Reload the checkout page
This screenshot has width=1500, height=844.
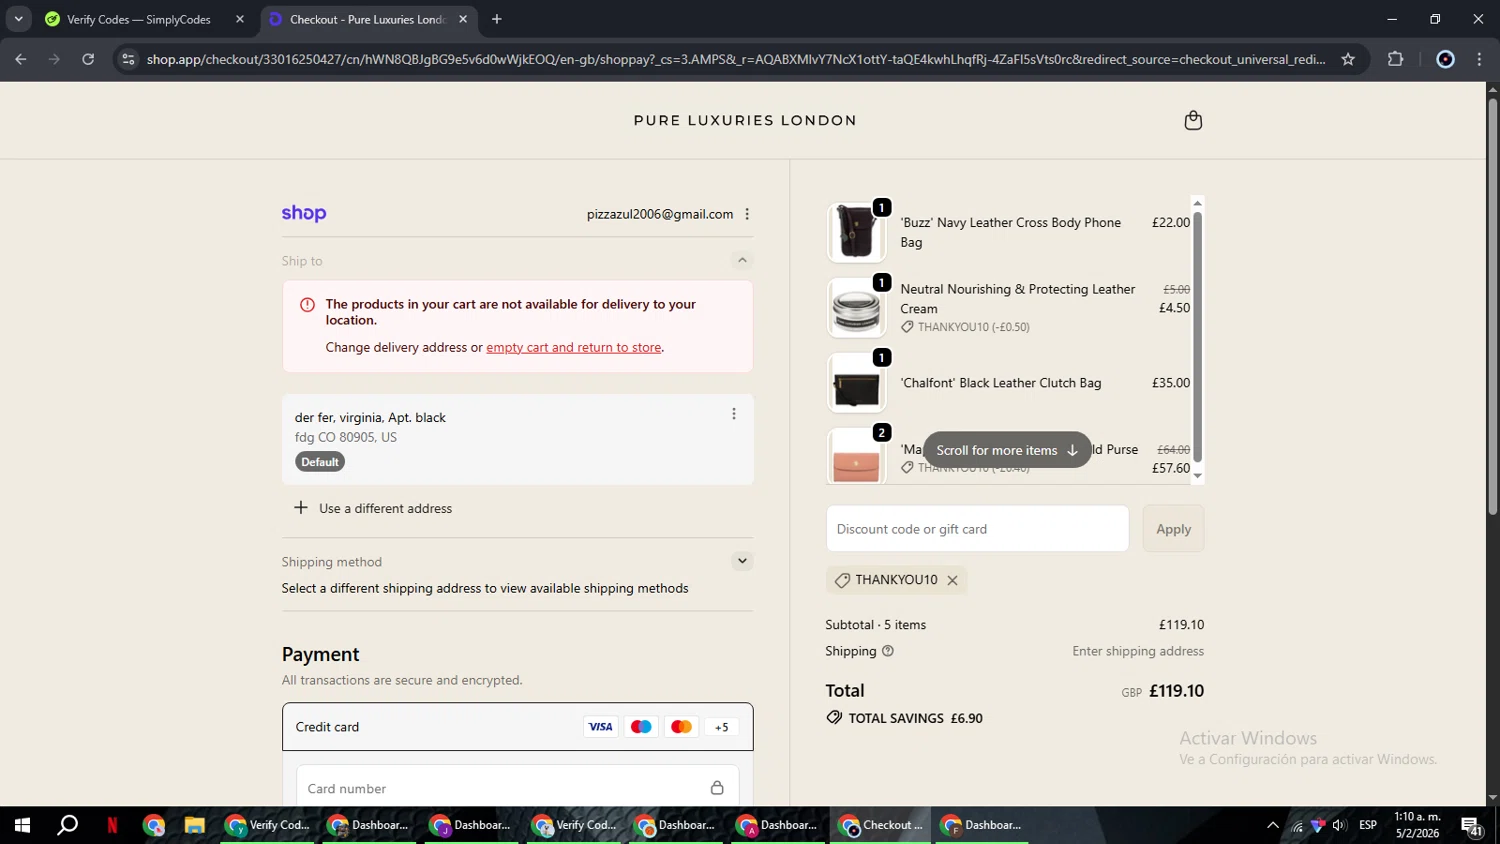(x=88, y=59)
